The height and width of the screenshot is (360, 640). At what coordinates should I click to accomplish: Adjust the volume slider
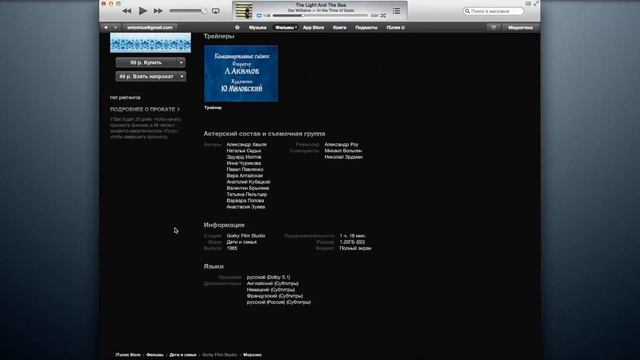(188, 11)
